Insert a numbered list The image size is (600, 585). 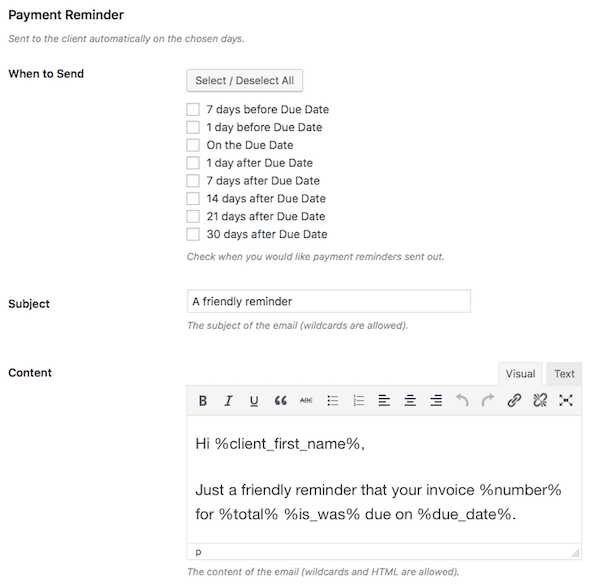359,401
